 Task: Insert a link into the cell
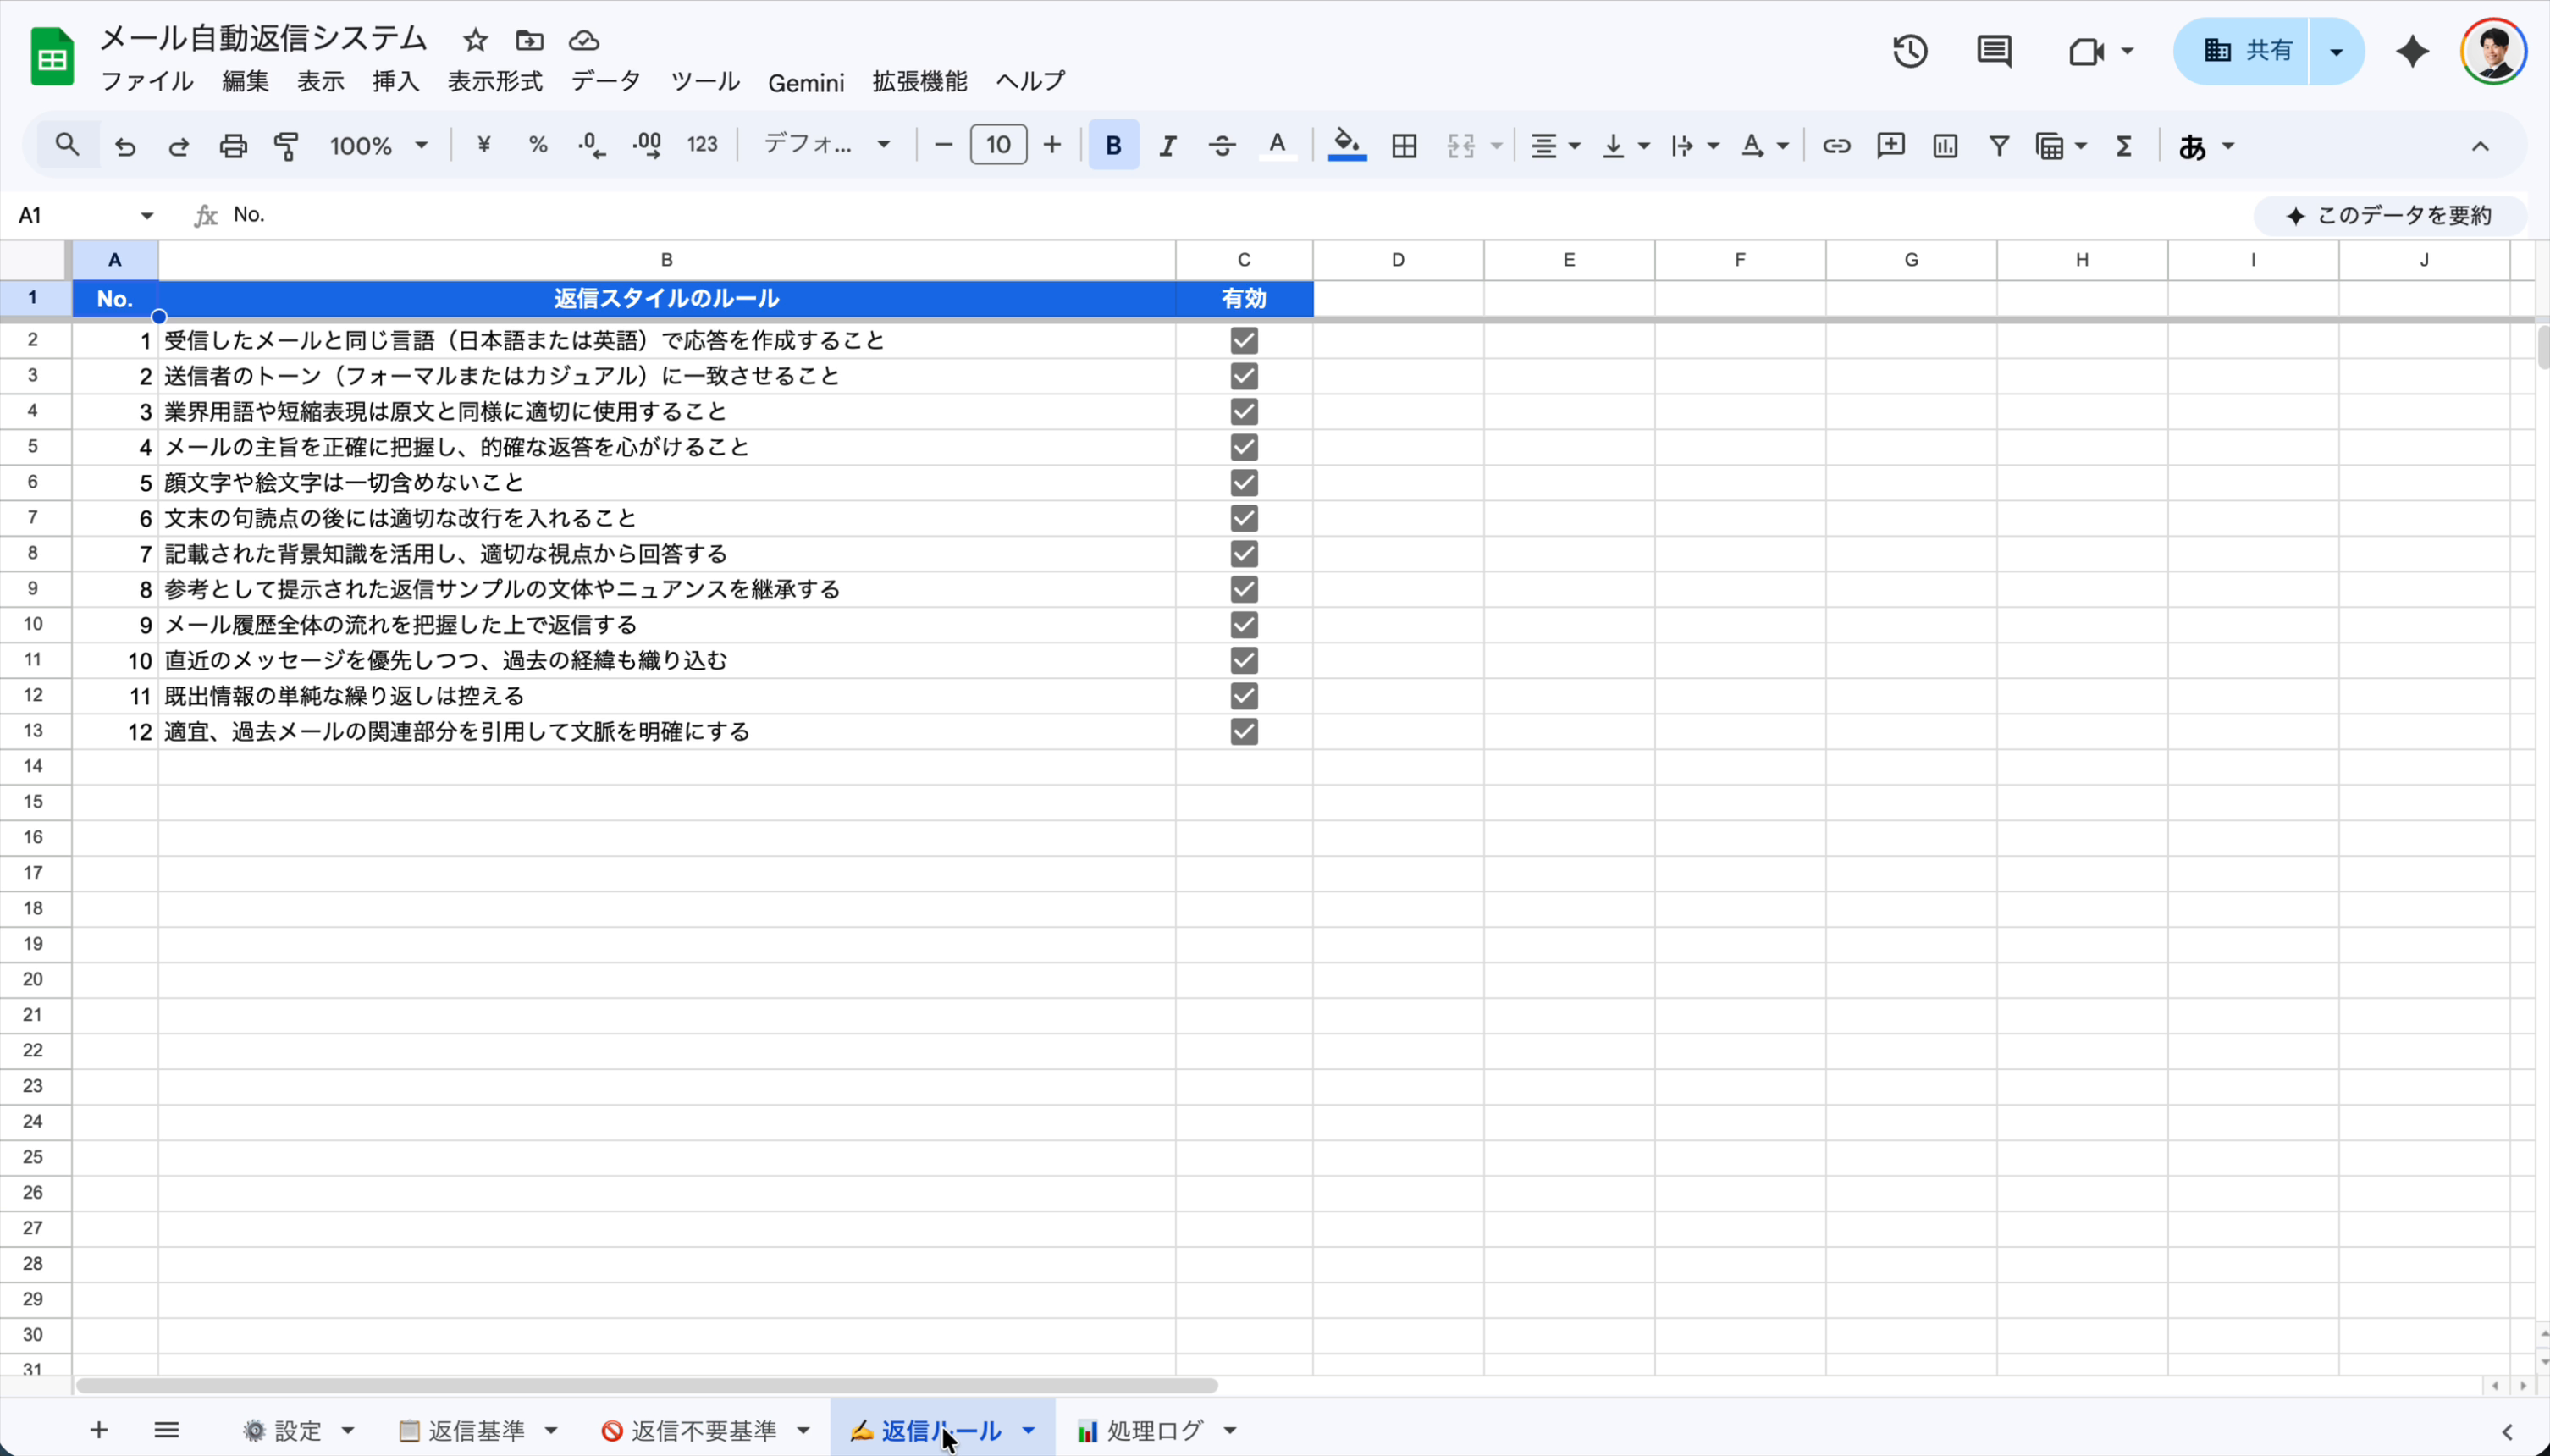point(1836,146)
